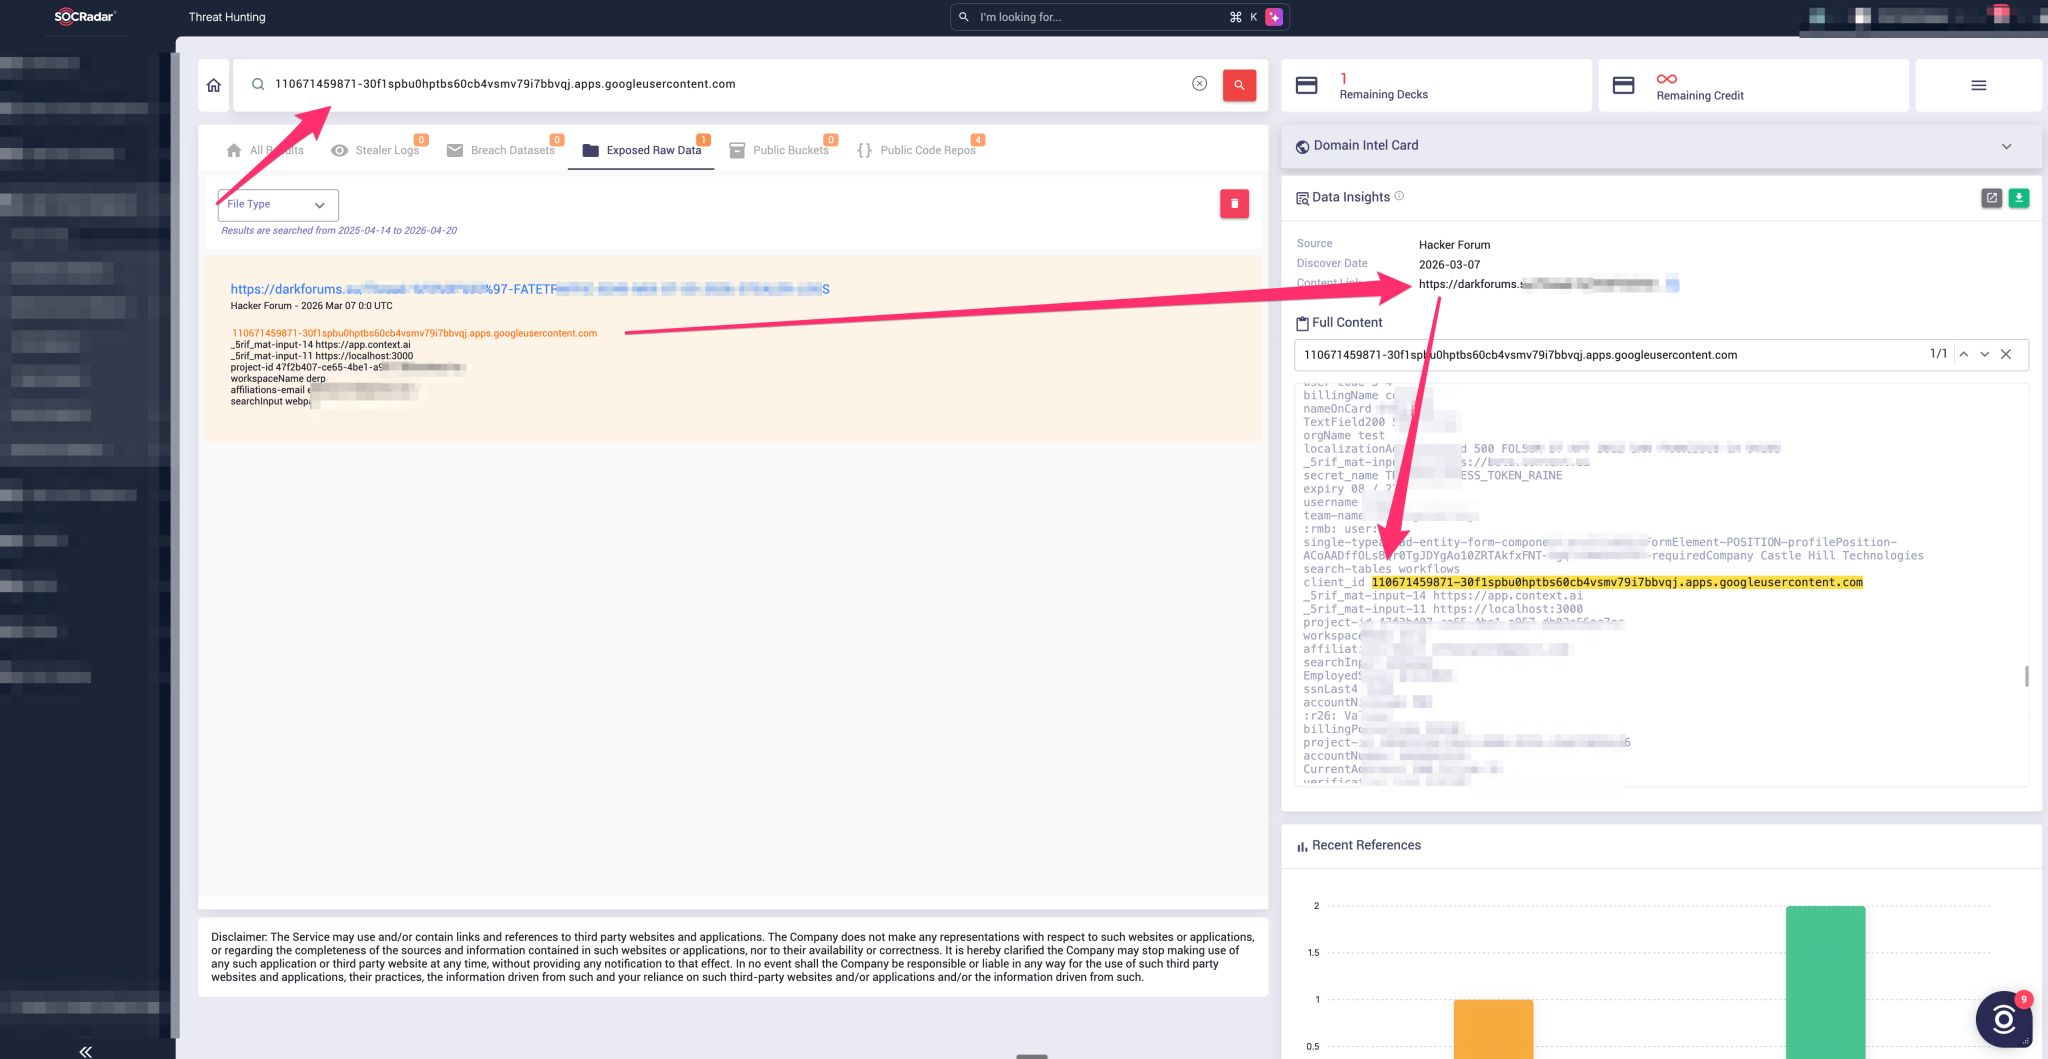Close the Full Content find bar
2048x1059 pixels.
click(x=2006, y=354)
